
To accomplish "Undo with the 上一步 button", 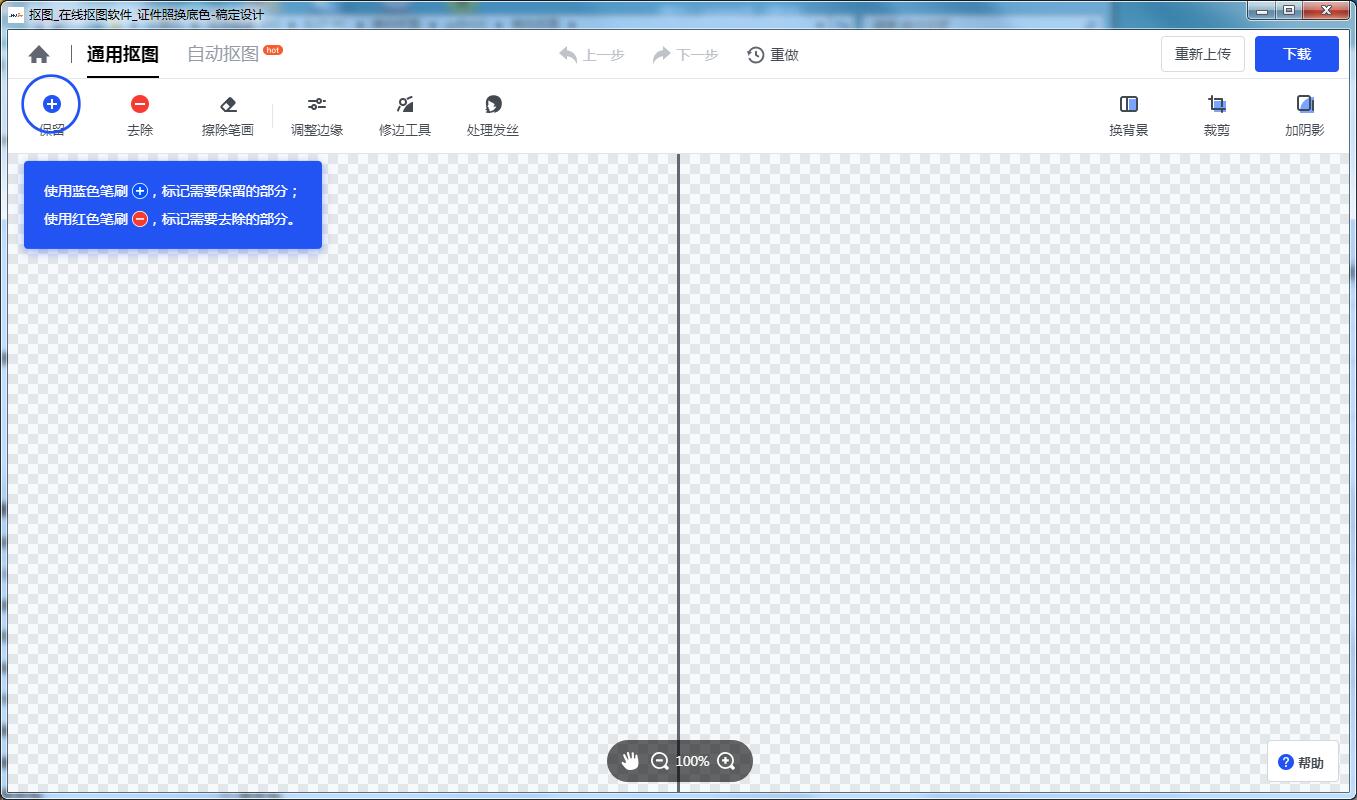I will click(x=592, y=55).
